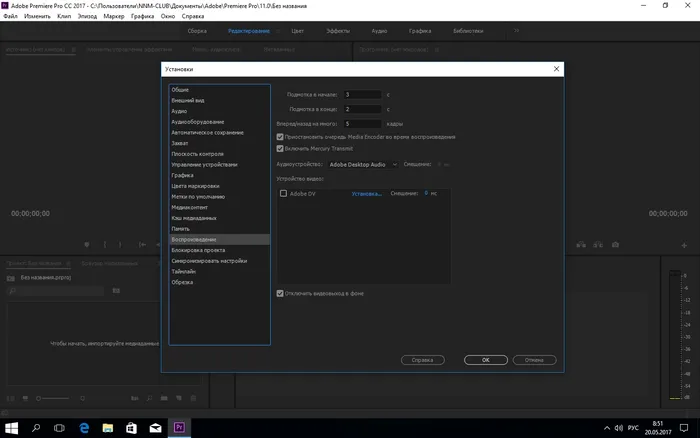Open the Изменить menu
This screenshot has height=438, width=700.
tap(37, 16)
